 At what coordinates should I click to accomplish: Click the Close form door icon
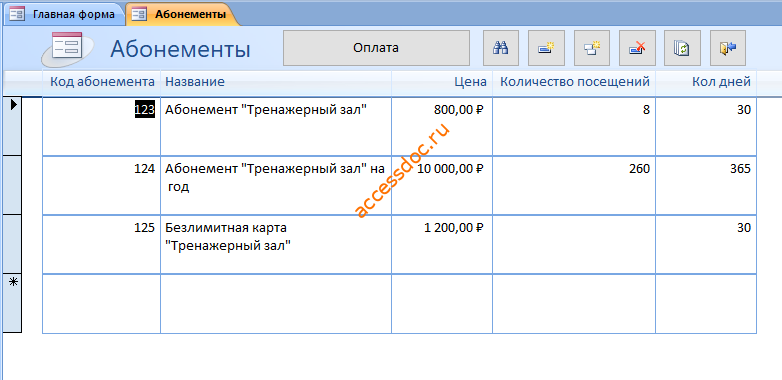pos(728,48)
